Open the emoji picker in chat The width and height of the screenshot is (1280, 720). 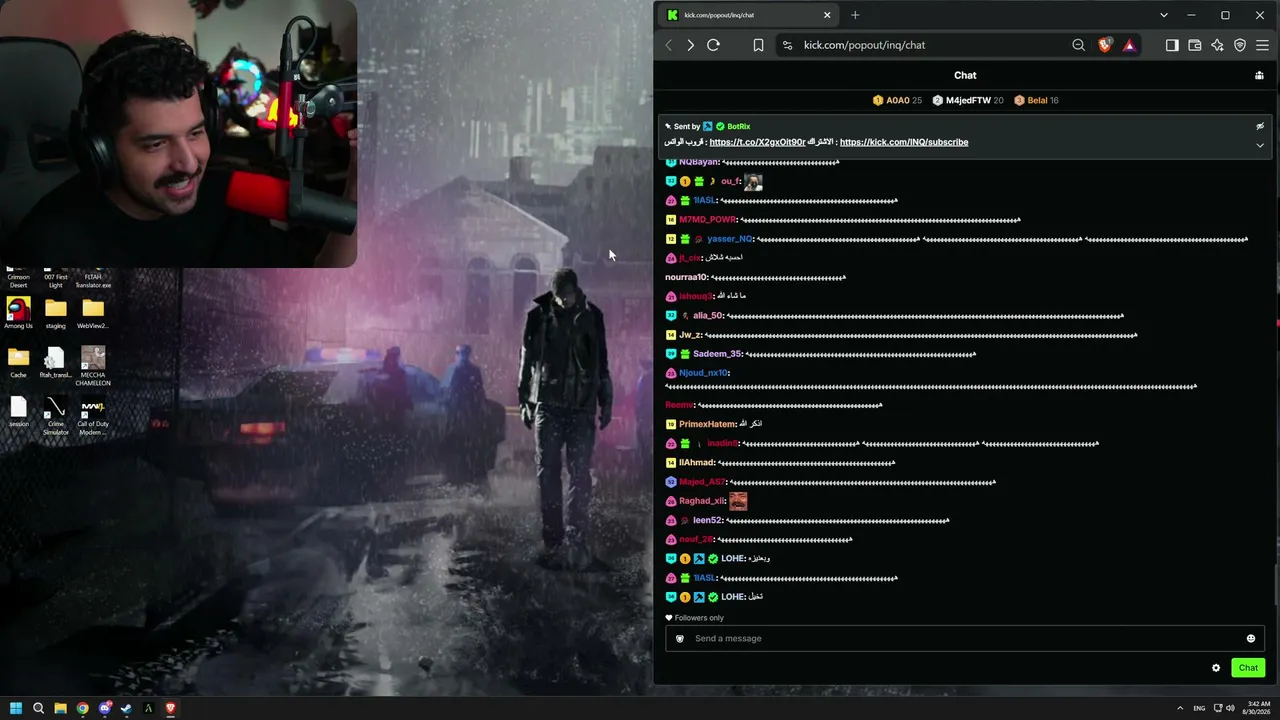point(1250,638)
